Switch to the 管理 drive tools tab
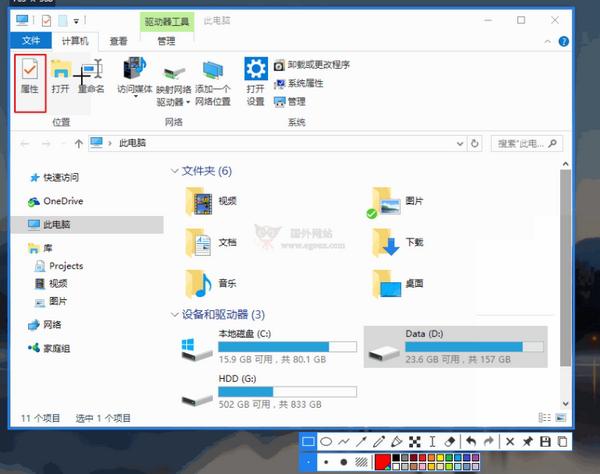The height and width of the screenshot is (474, 600). [x=166, y=41]
